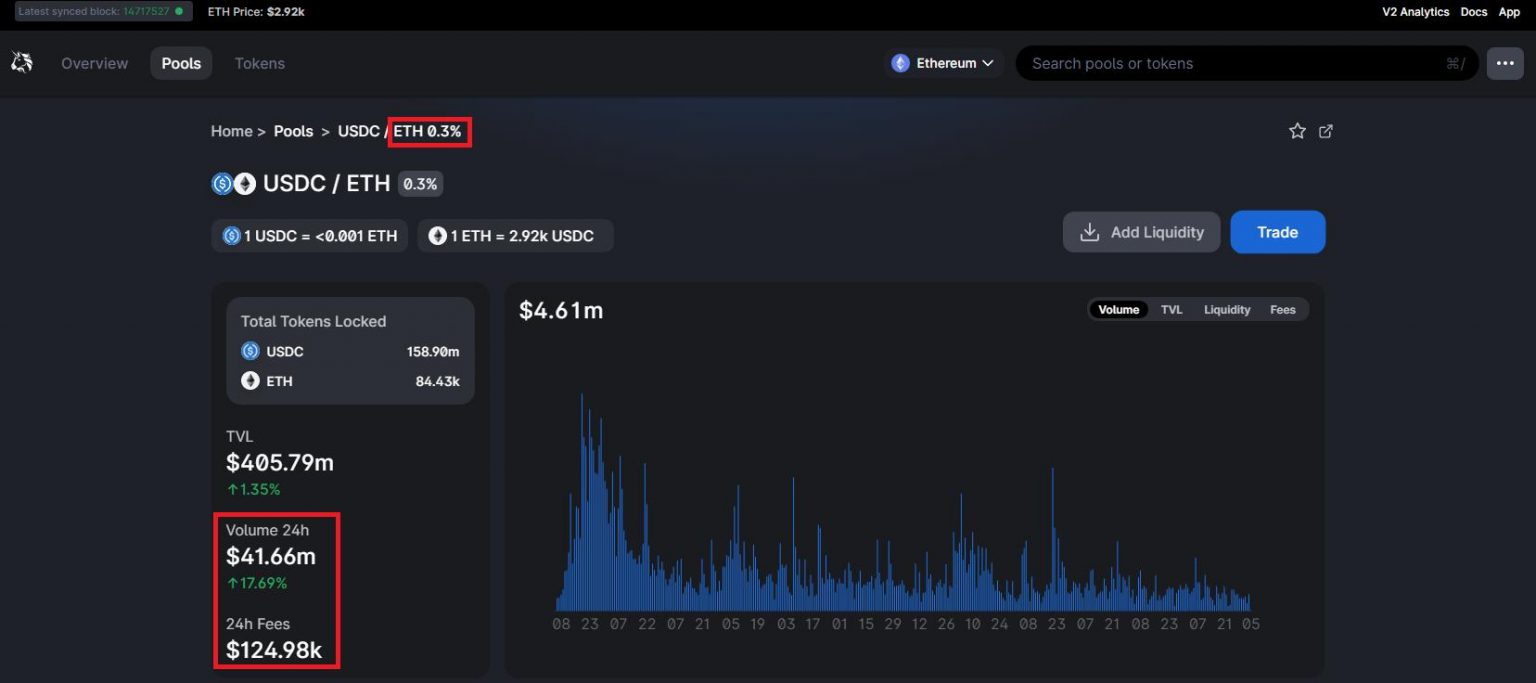
Task: Switch the chart to TVL view
Action: 1171,309
